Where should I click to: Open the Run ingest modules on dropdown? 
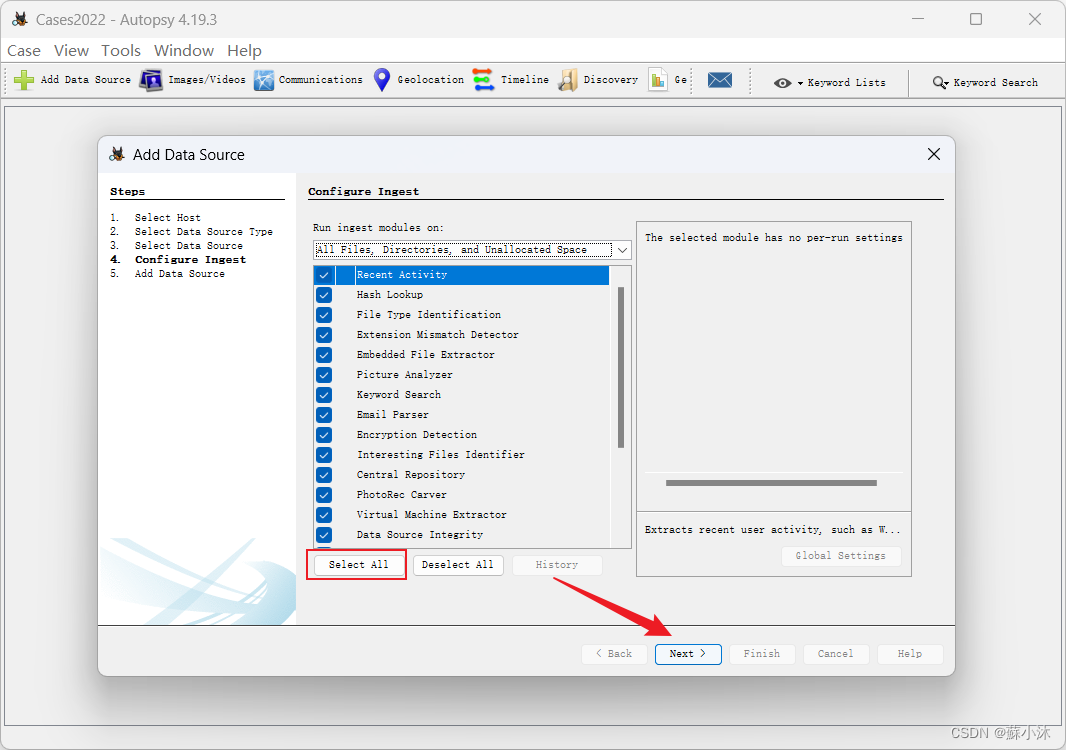pos(472,250)
